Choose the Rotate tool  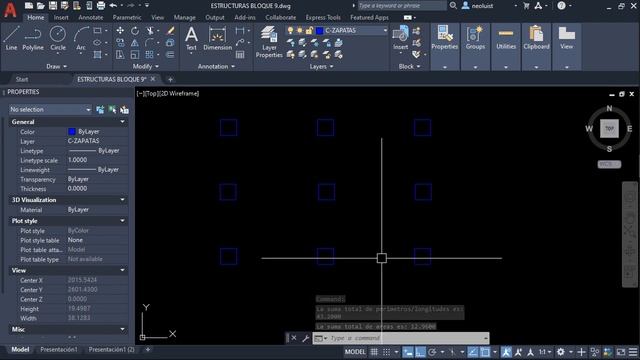coord(135,31)
